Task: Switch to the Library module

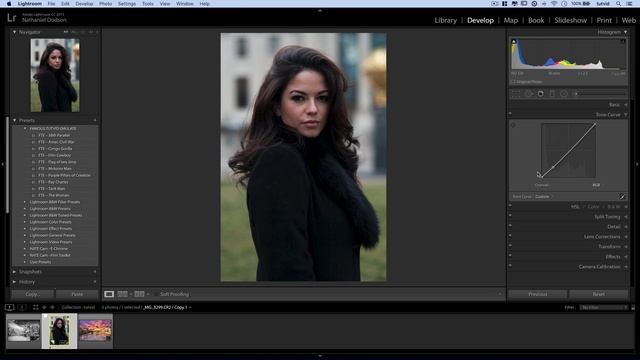Action: click(x=445, y=20)
